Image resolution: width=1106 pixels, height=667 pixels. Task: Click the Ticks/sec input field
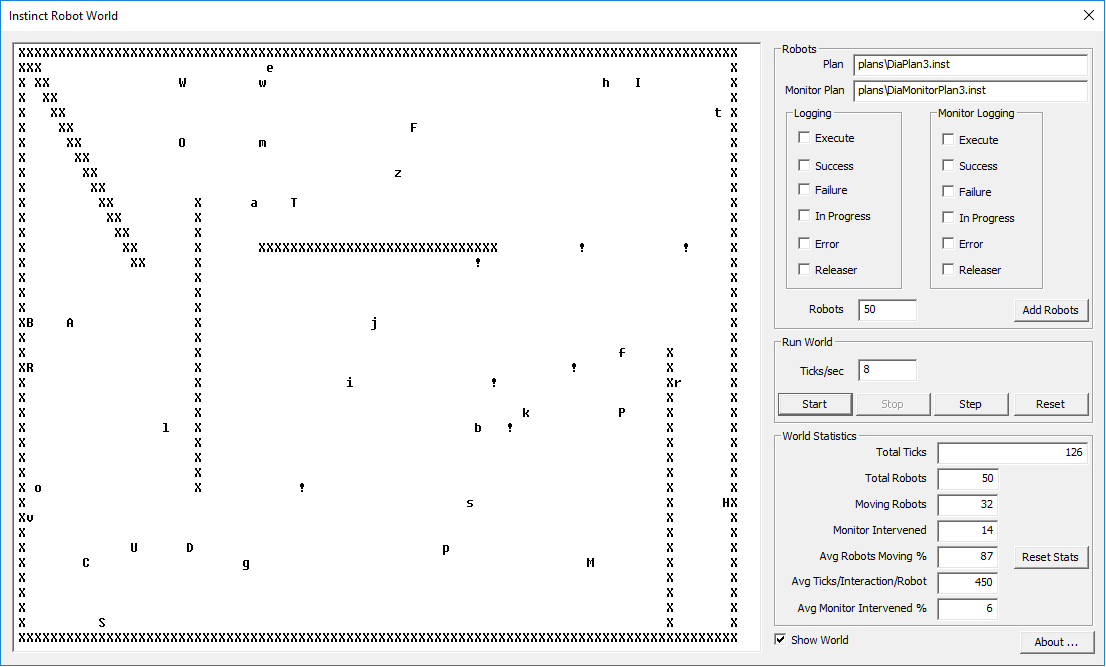(887, 371)
